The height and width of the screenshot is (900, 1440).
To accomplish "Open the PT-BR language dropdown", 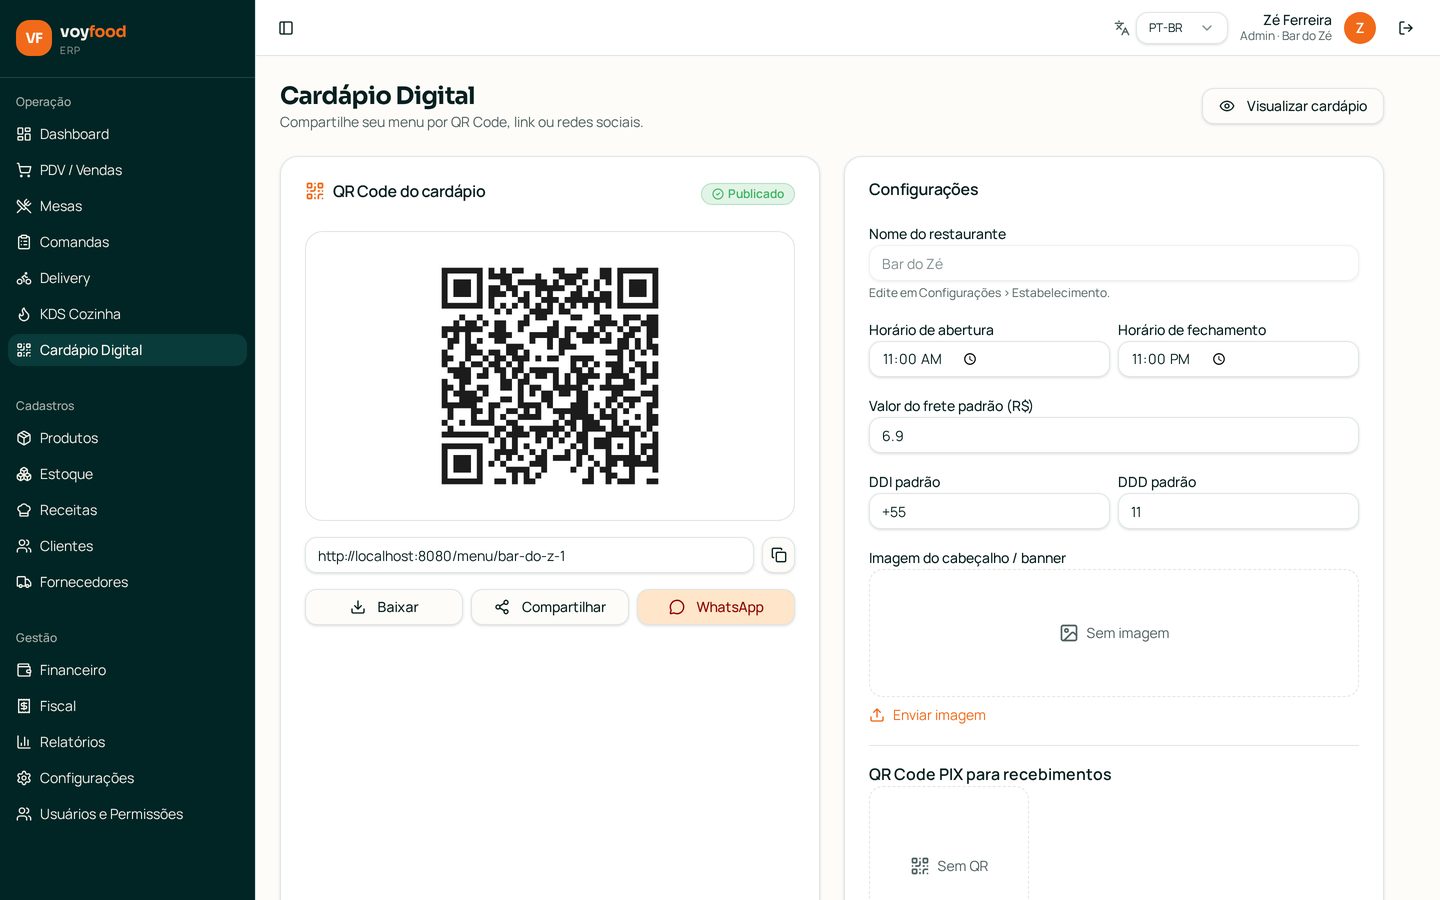I will coord(1181,28).
